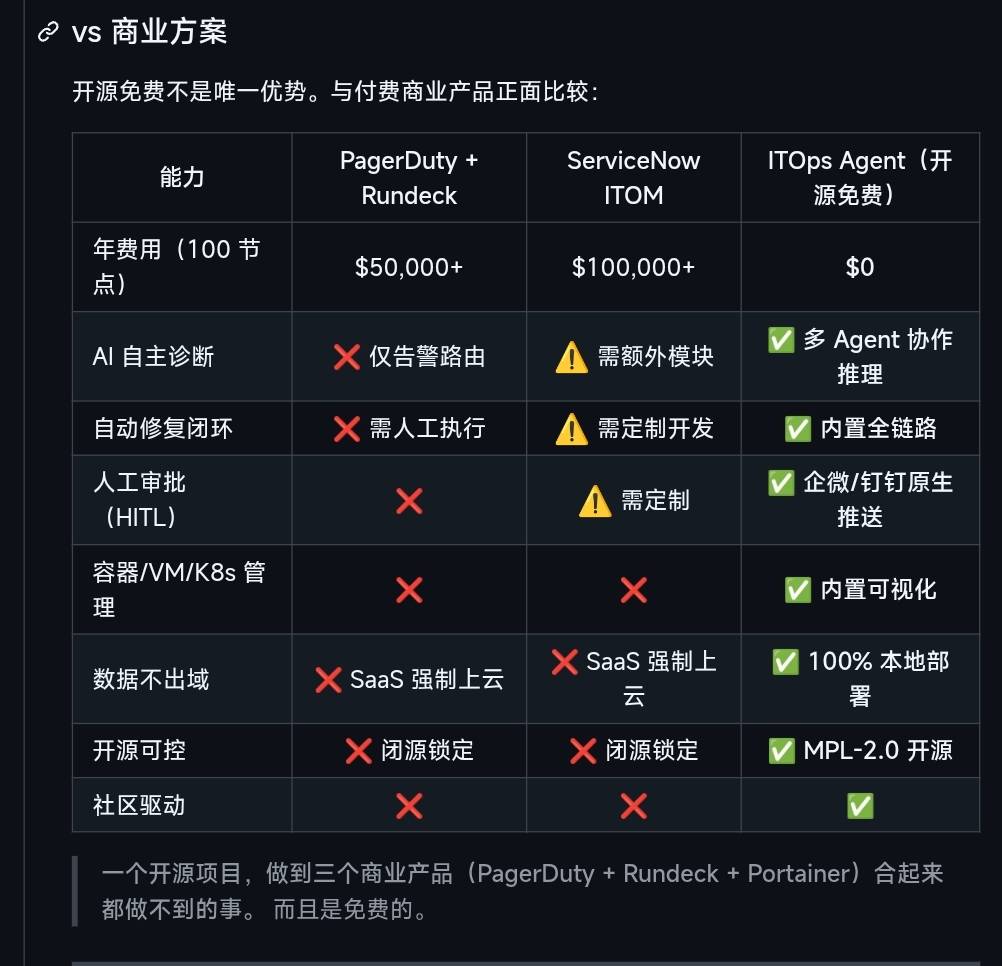Click the green check in the 社区驱动 row
The height and width of the screenshot is (966, 1002).
[860, 806]
